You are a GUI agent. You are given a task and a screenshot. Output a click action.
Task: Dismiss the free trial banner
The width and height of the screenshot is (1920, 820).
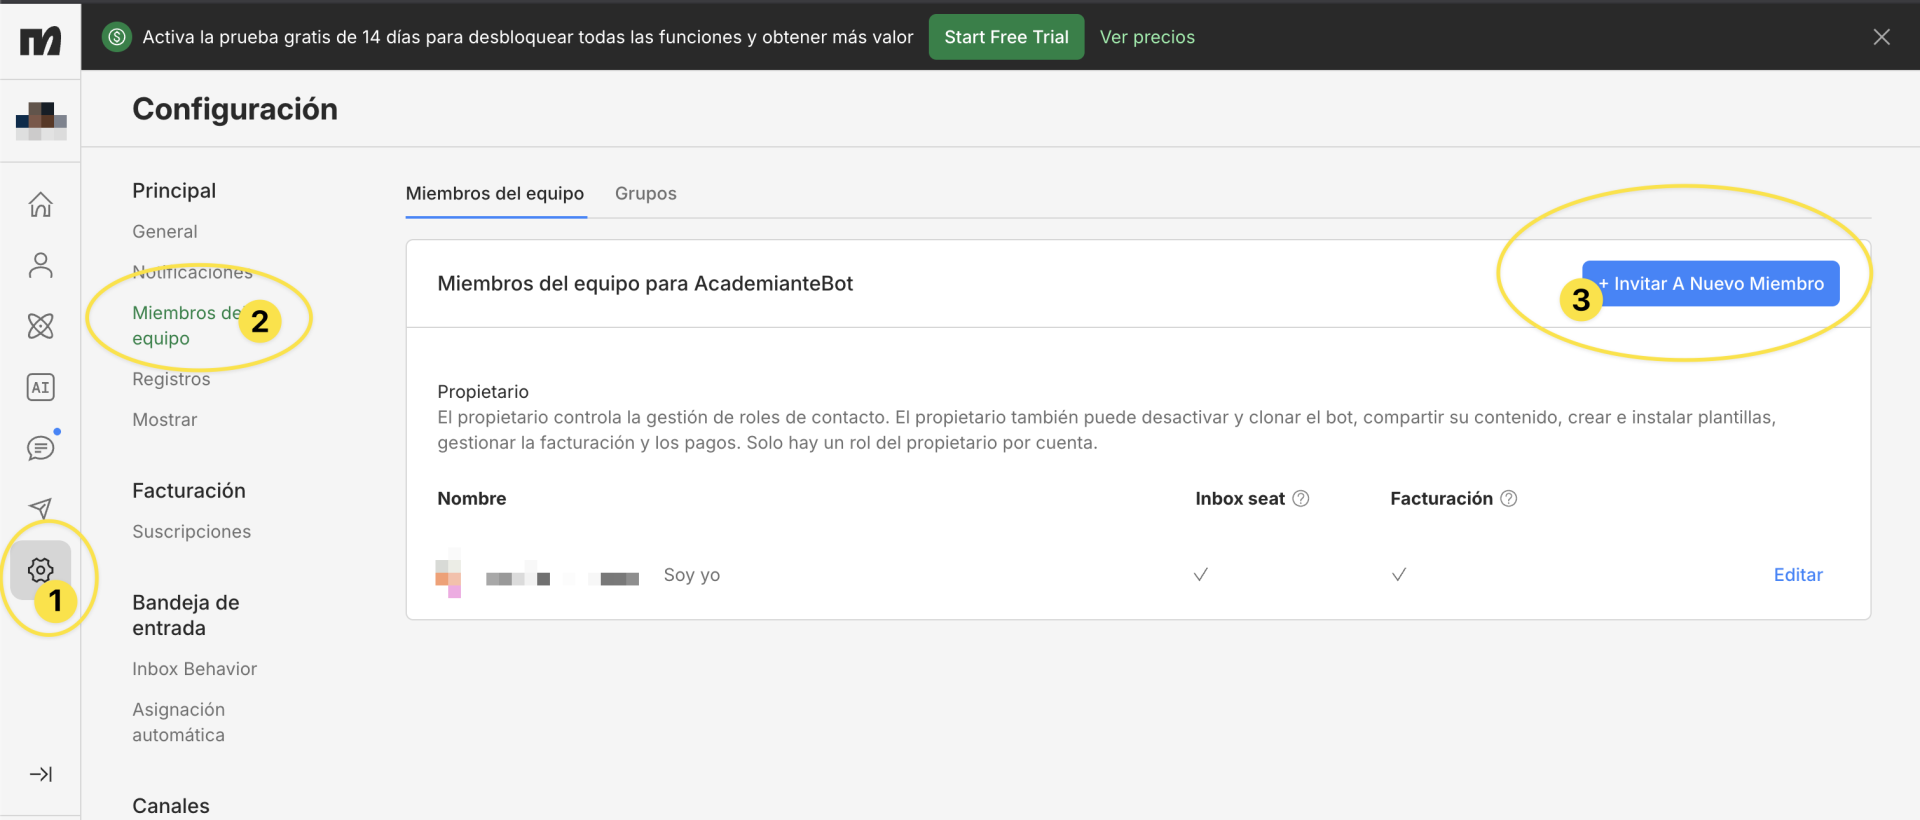(x=1881, y=37)
